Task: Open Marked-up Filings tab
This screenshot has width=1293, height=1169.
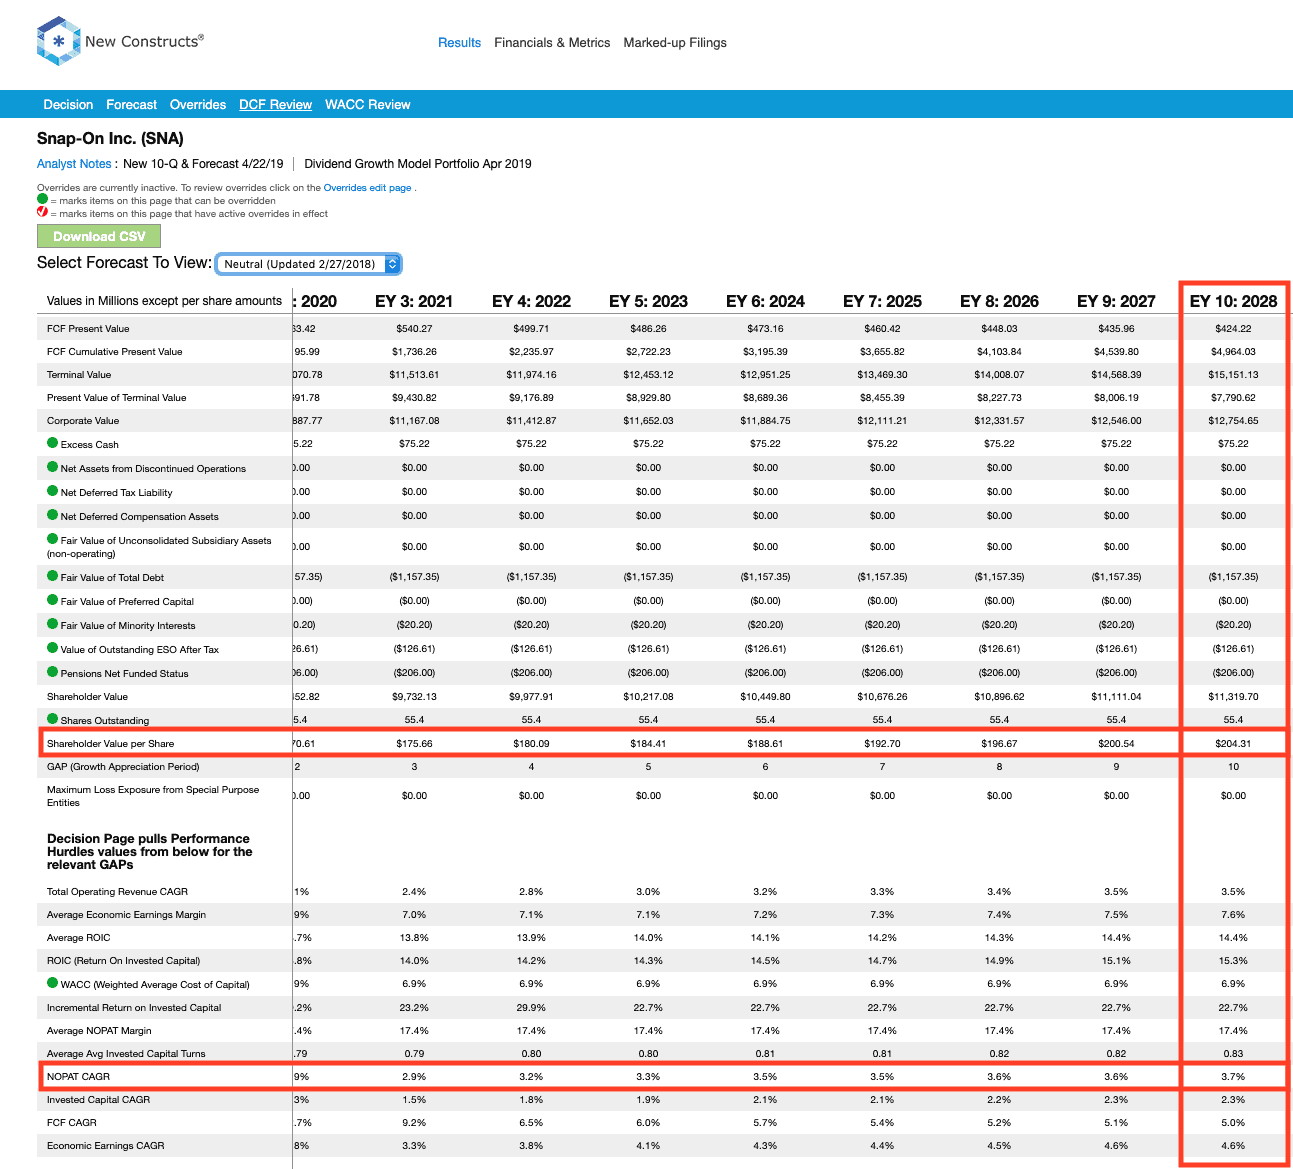Action: point(675,43)
